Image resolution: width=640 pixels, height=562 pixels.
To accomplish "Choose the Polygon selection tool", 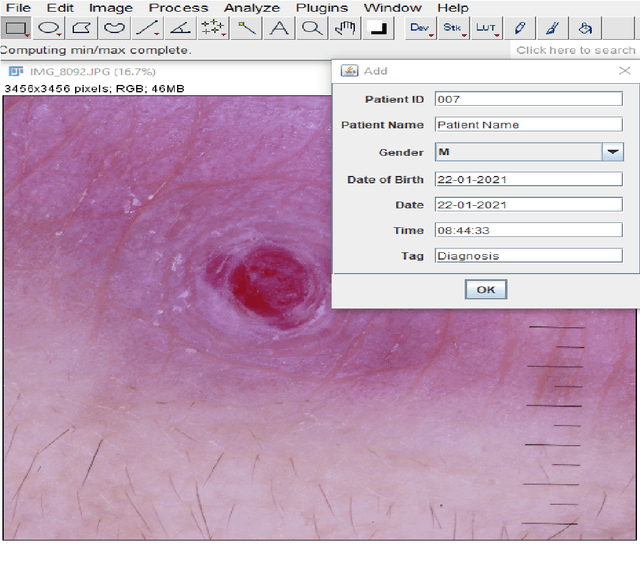I will (x=82, y=28).
